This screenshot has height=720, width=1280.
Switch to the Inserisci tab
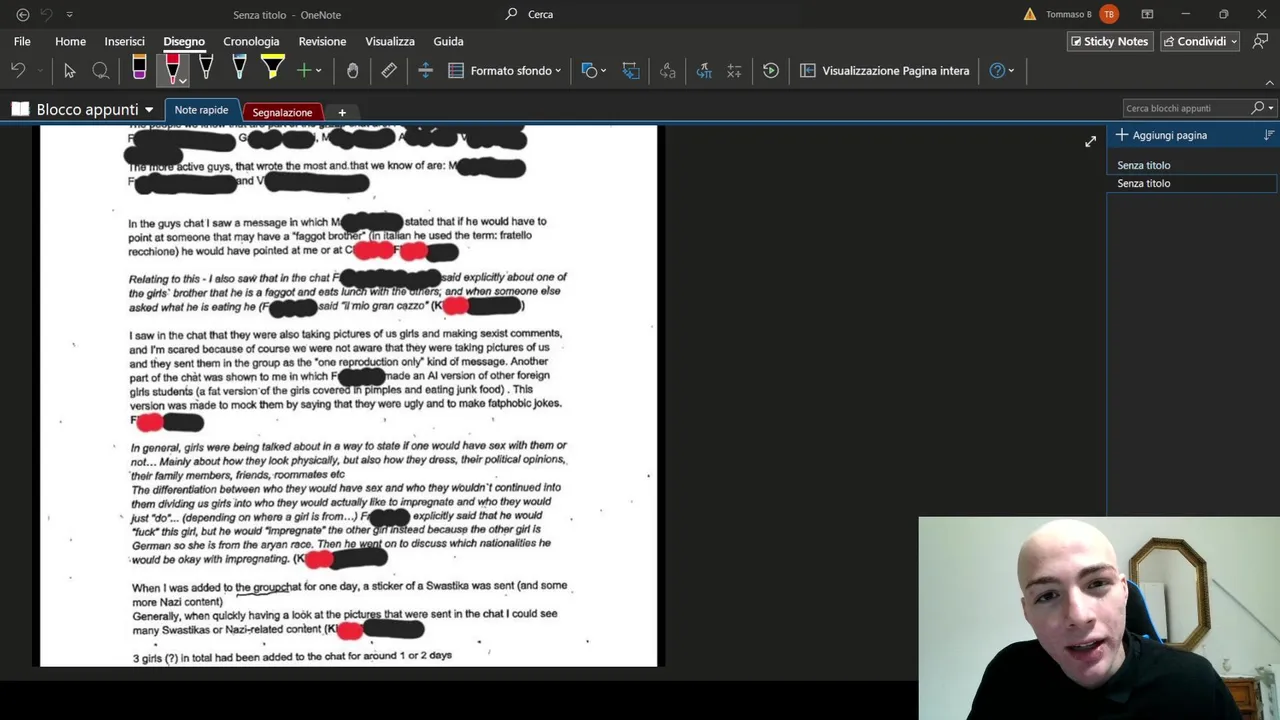click(125, 41)
